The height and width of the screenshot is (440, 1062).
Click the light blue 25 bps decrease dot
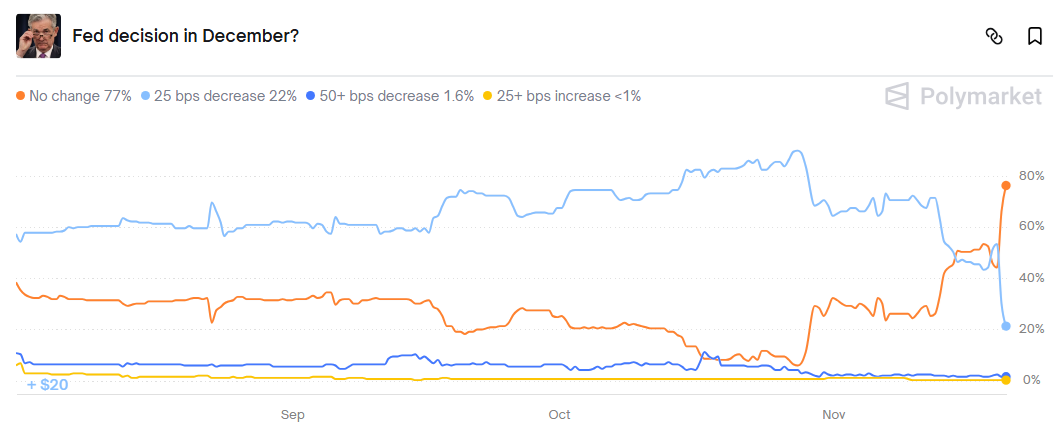pos(147,96)
